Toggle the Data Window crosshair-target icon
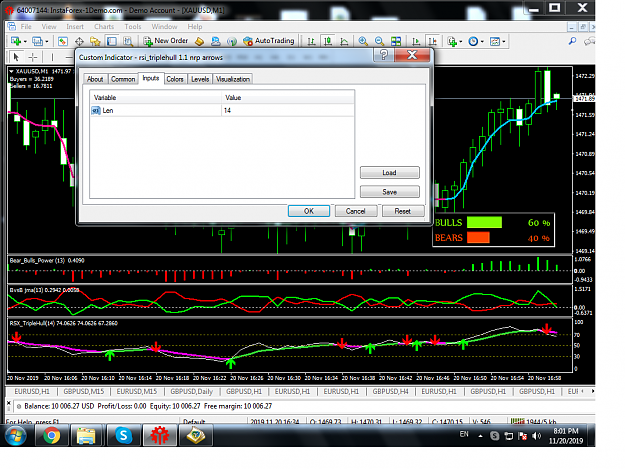Image resolution: width=625 pixels, height=469 pixels. click(79, 41)
